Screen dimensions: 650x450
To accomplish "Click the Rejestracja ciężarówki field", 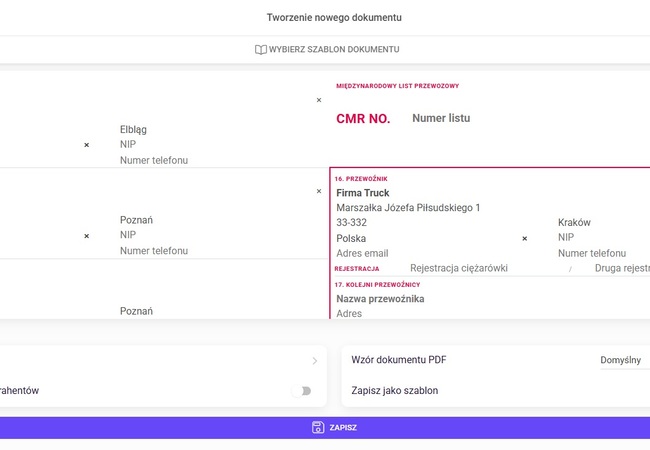I will pos(459,268).
